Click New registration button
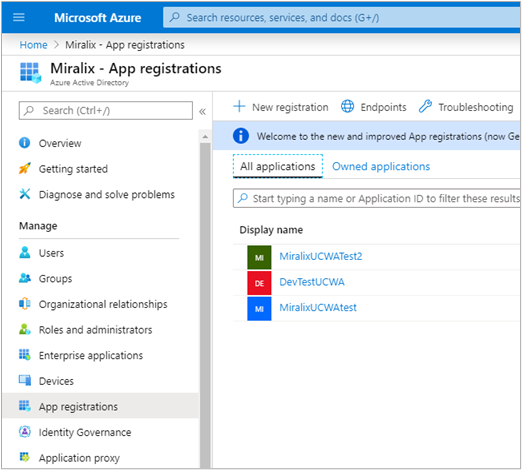522x470 pixels. 280,107
